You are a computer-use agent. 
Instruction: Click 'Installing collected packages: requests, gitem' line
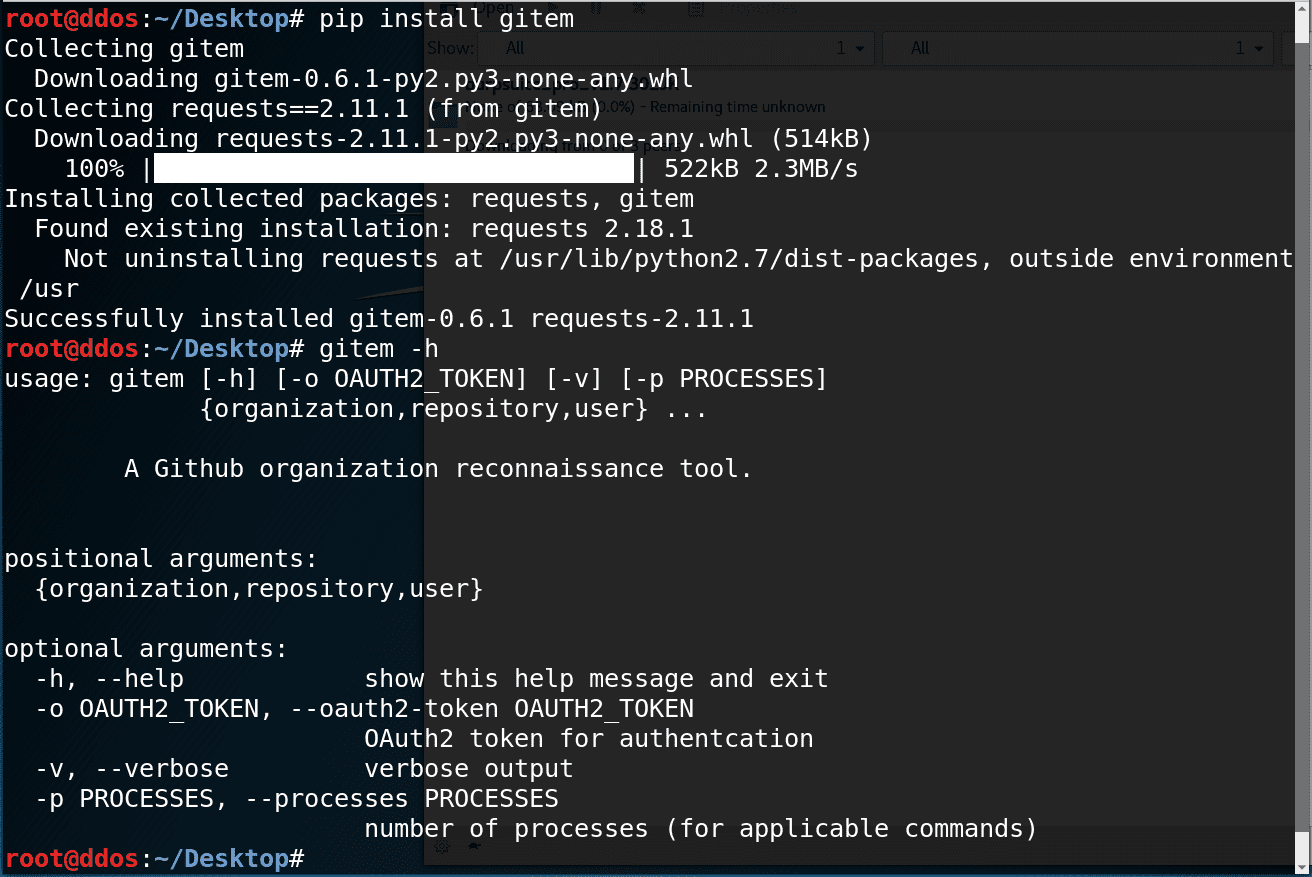349,199
